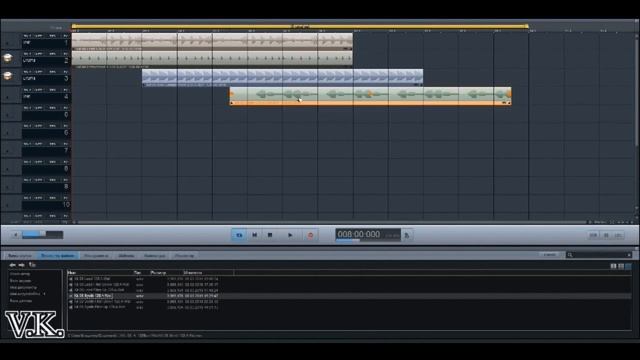Adjust the master volume slider in transport bar

[x=42, y=235]
